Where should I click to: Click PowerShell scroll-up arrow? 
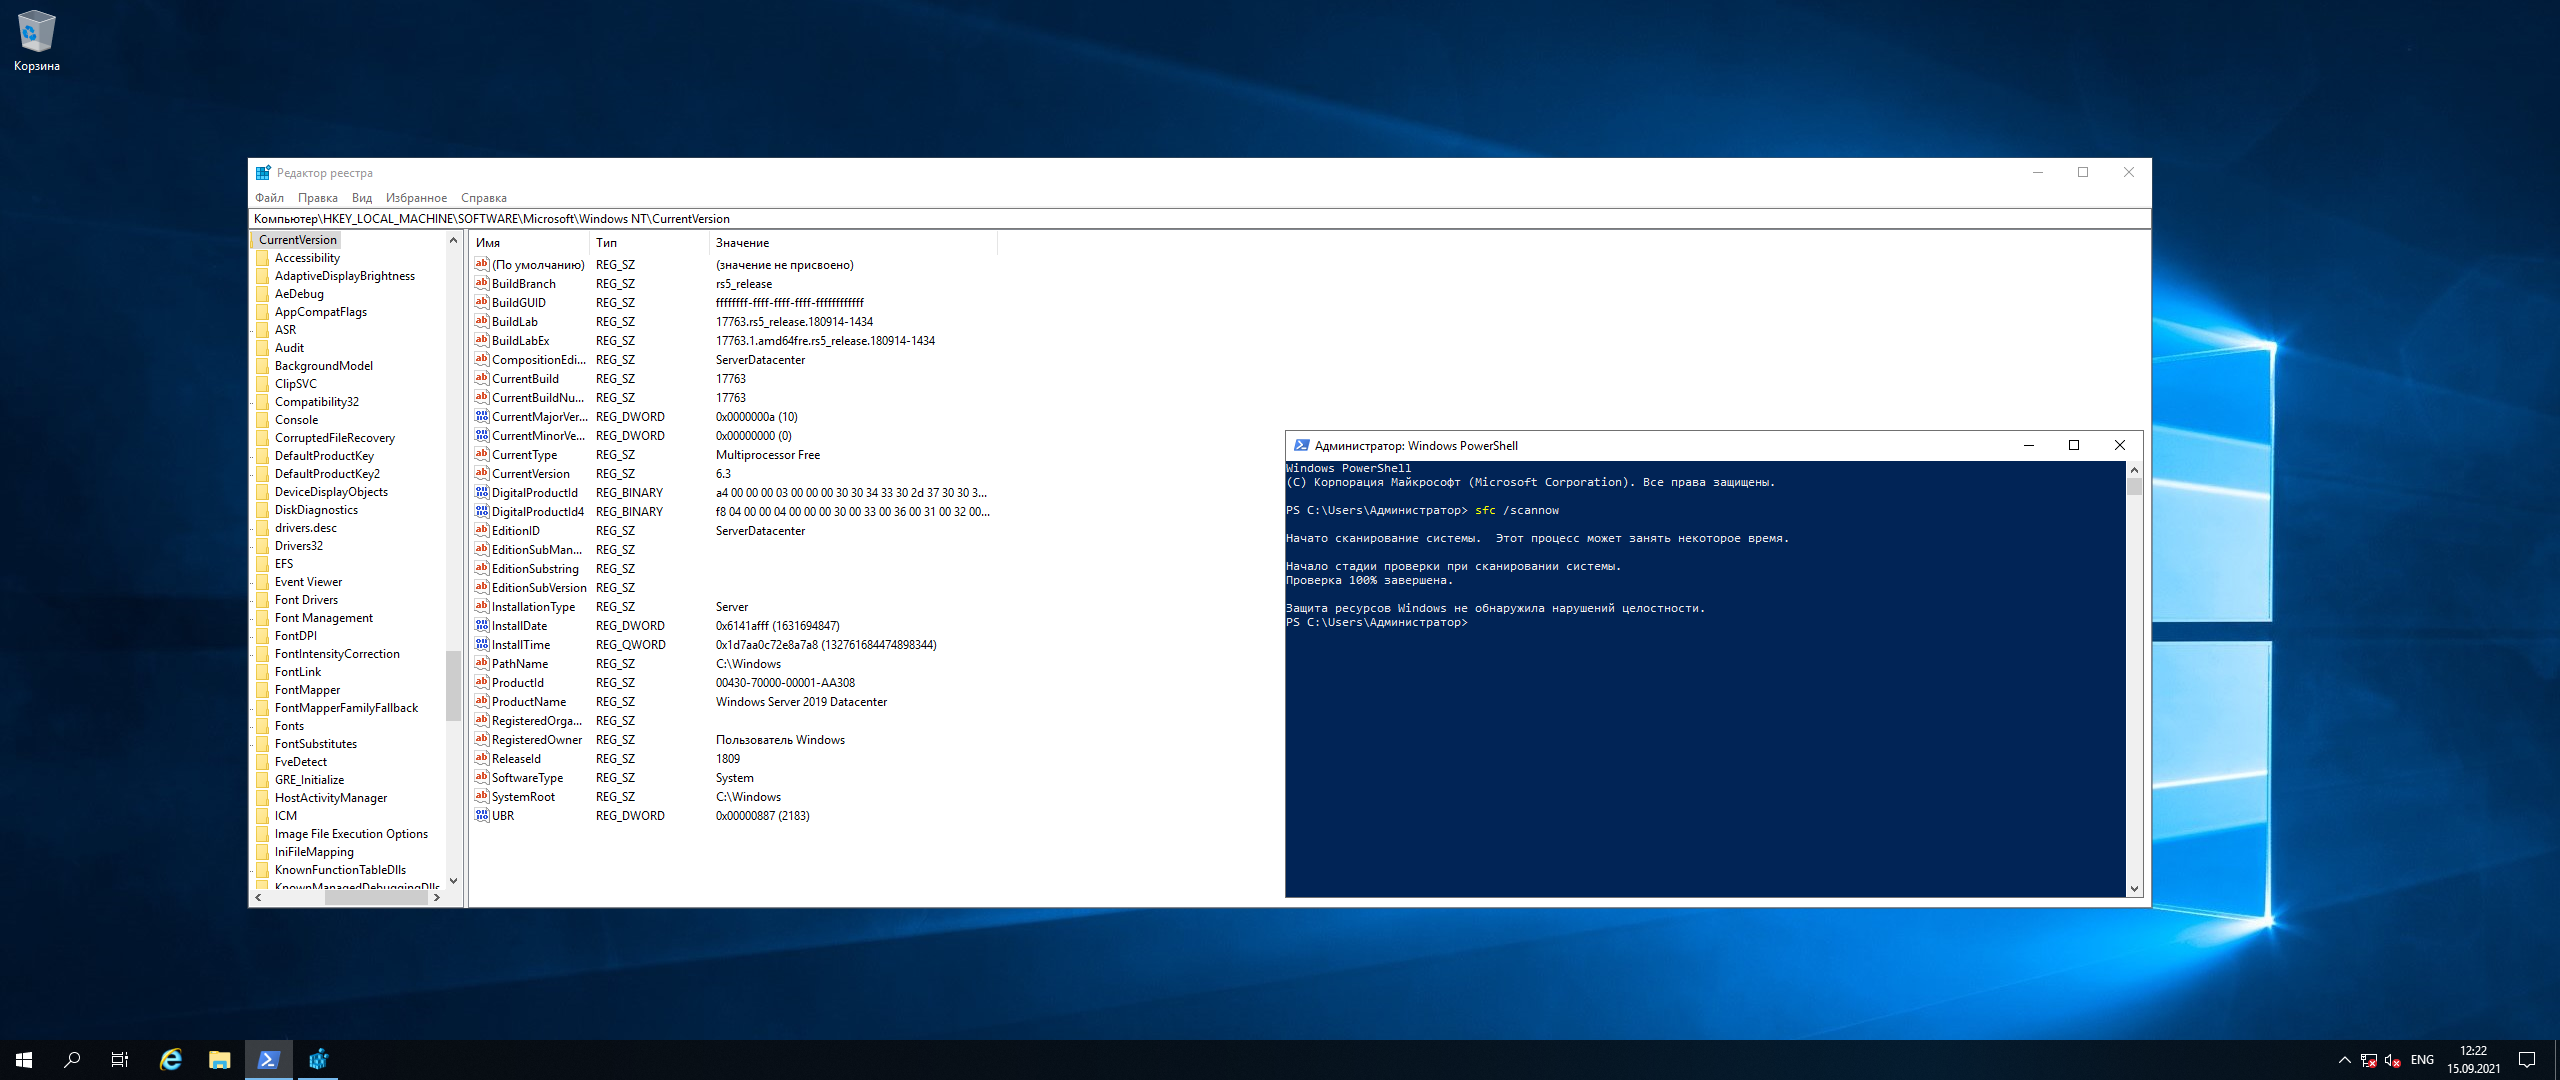click(2134, 470)
